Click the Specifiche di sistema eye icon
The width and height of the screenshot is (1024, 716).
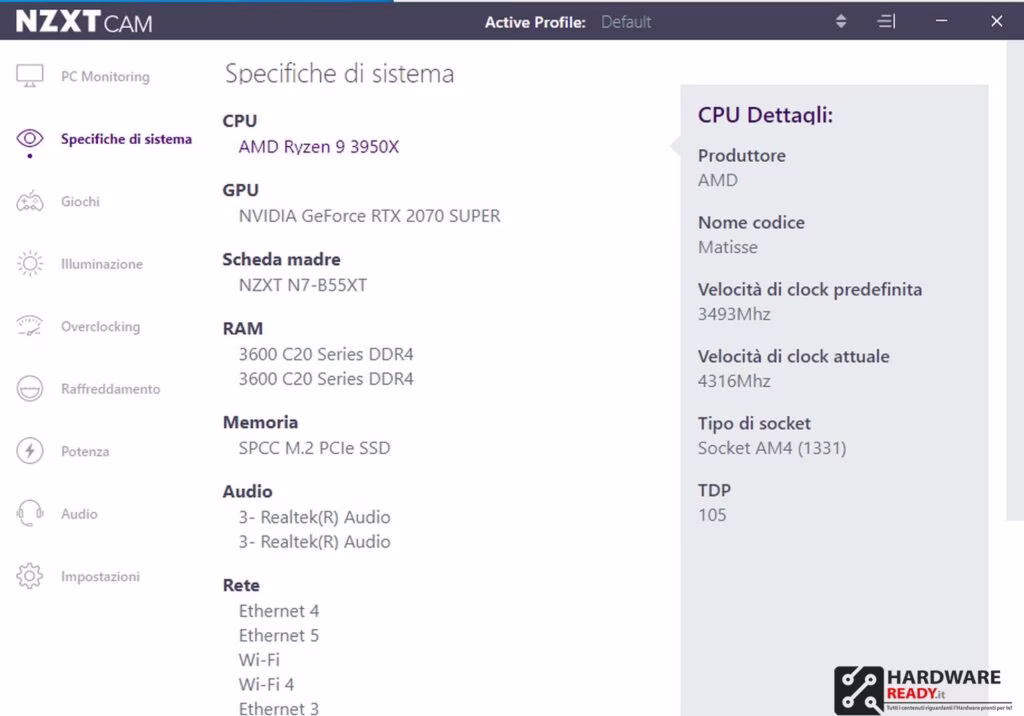coord(29,138)
